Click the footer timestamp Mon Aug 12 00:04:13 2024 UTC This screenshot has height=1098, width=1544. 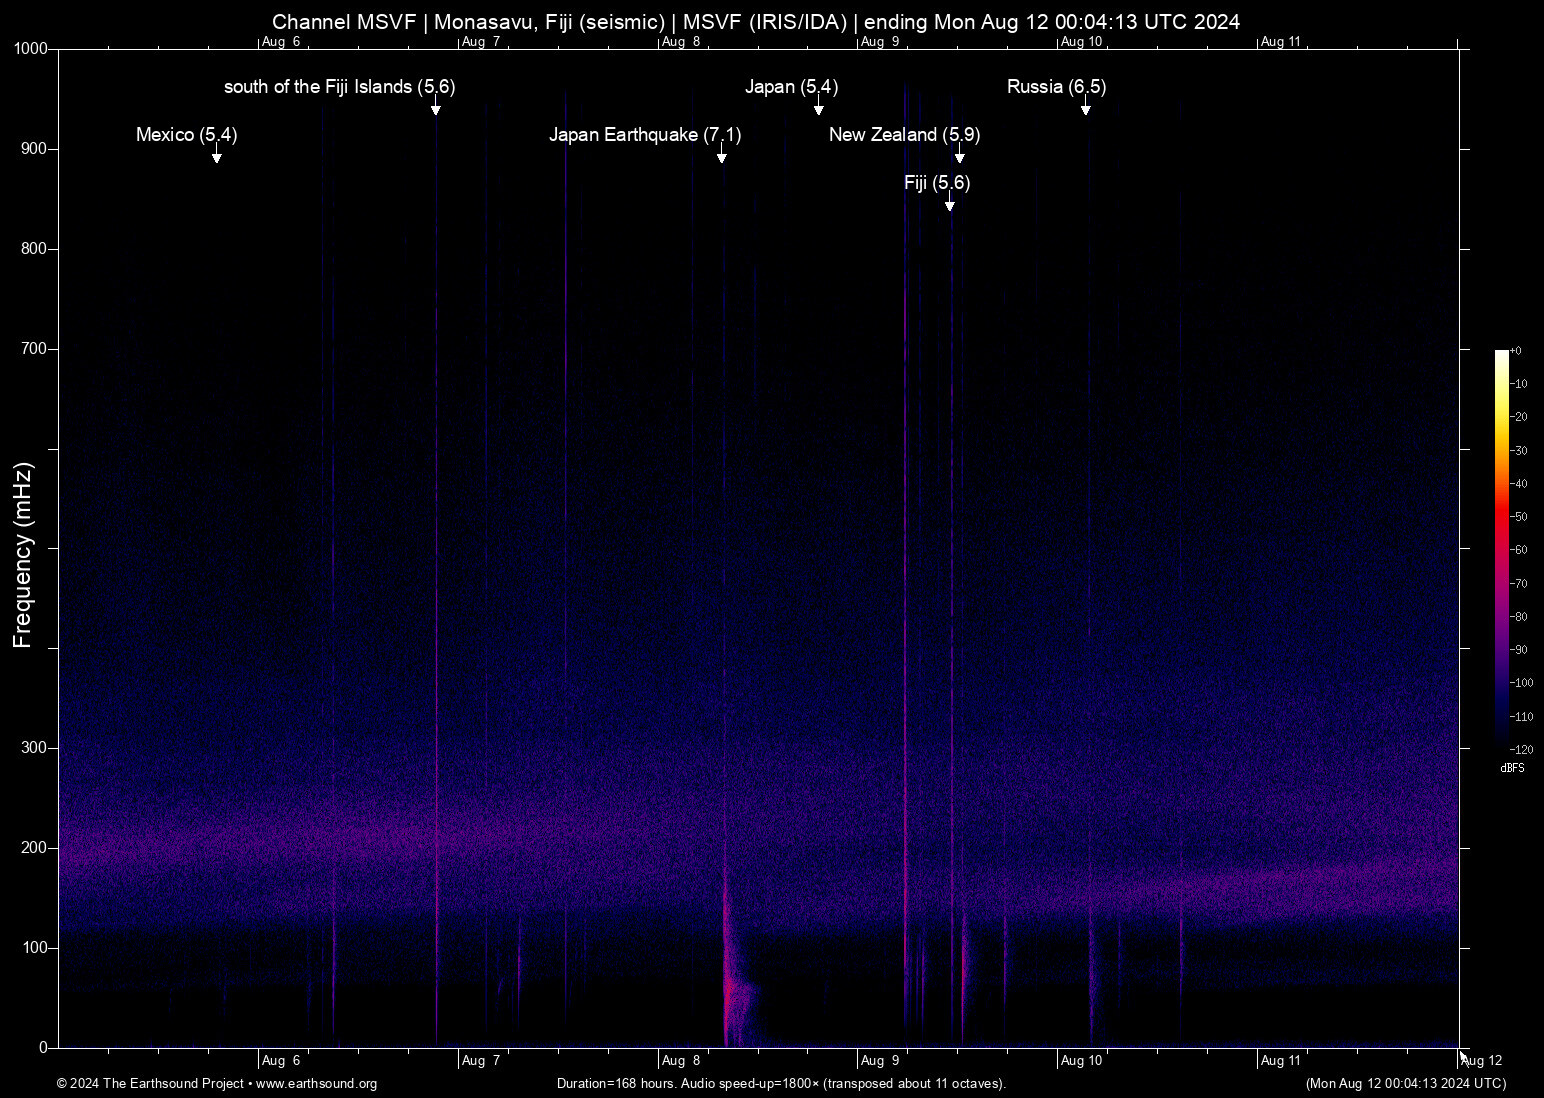(x=1406, y=1084)
